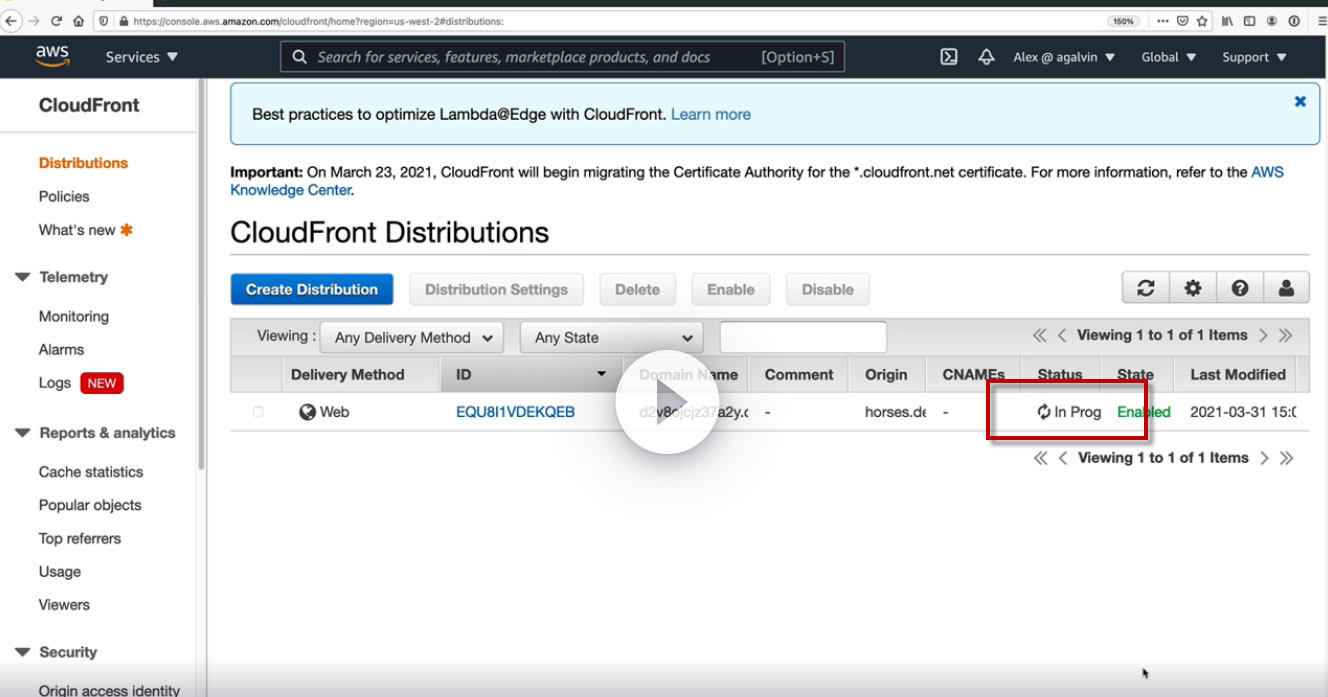The width and height of the screenshot is (1328, 697).
Task: Close the Lambda@Edge best practices banner
Action: (1300, 101)
